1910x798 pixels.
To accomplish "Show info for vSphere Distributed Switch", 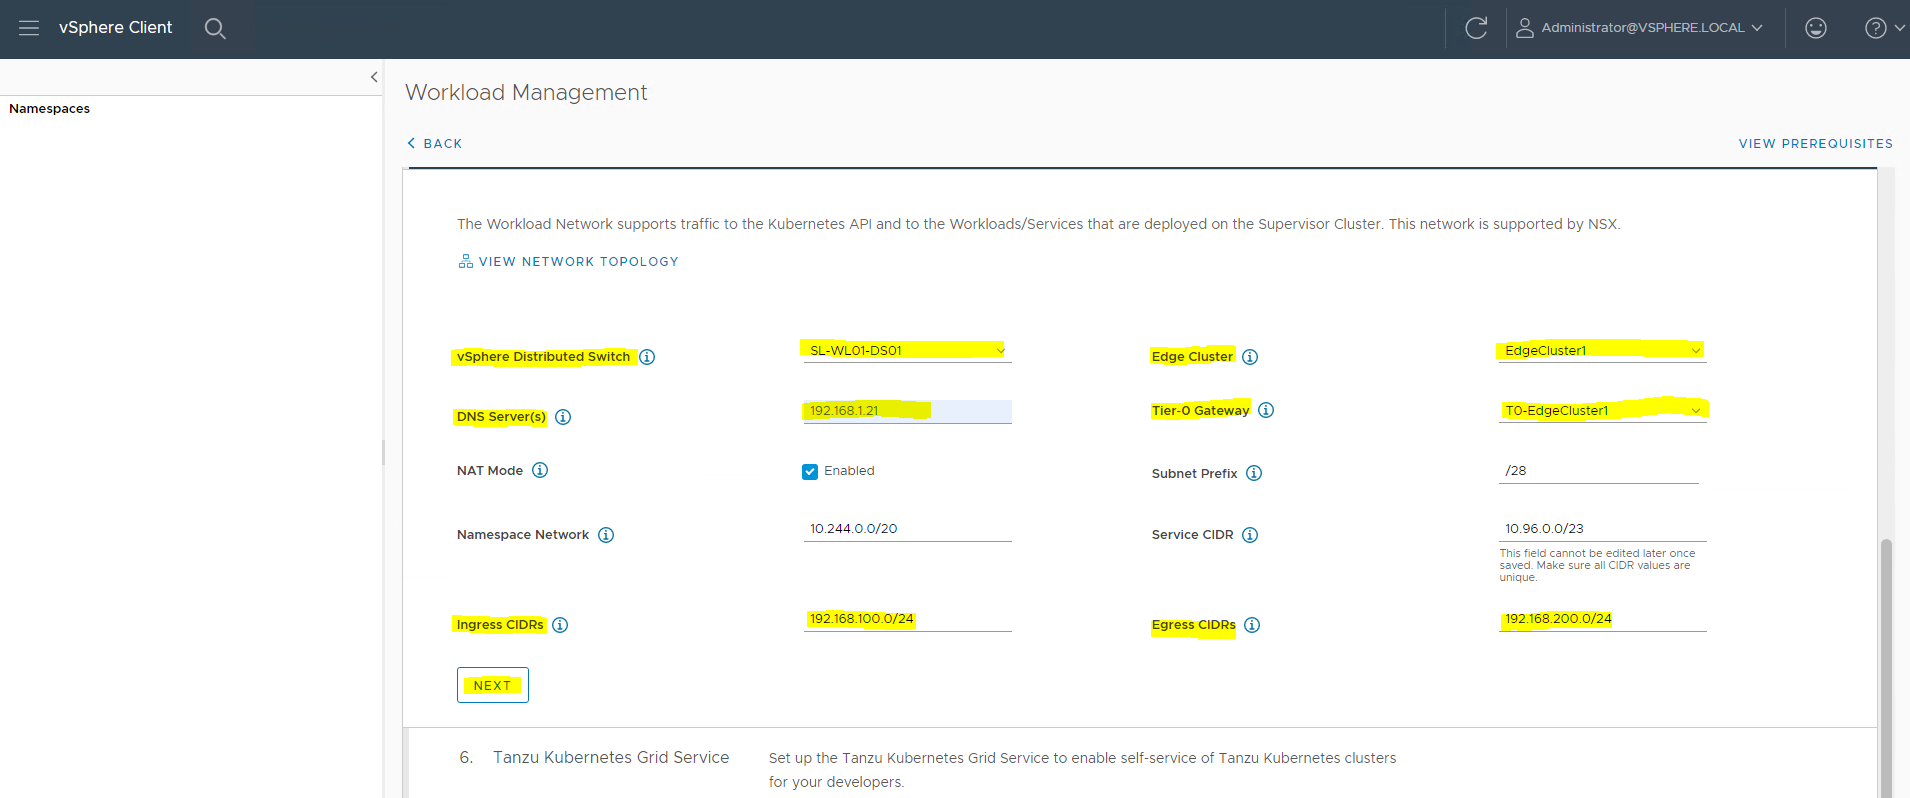I will [x=647, y=357].
